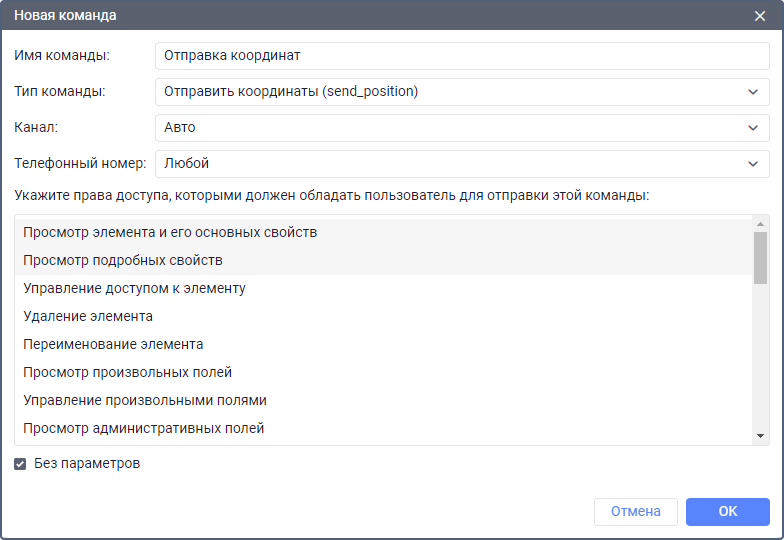Viewport: 784px width, 540px height.
Task: Select Просмотр административных полей item
Action: pyautogui.click(x=144, y=428)
